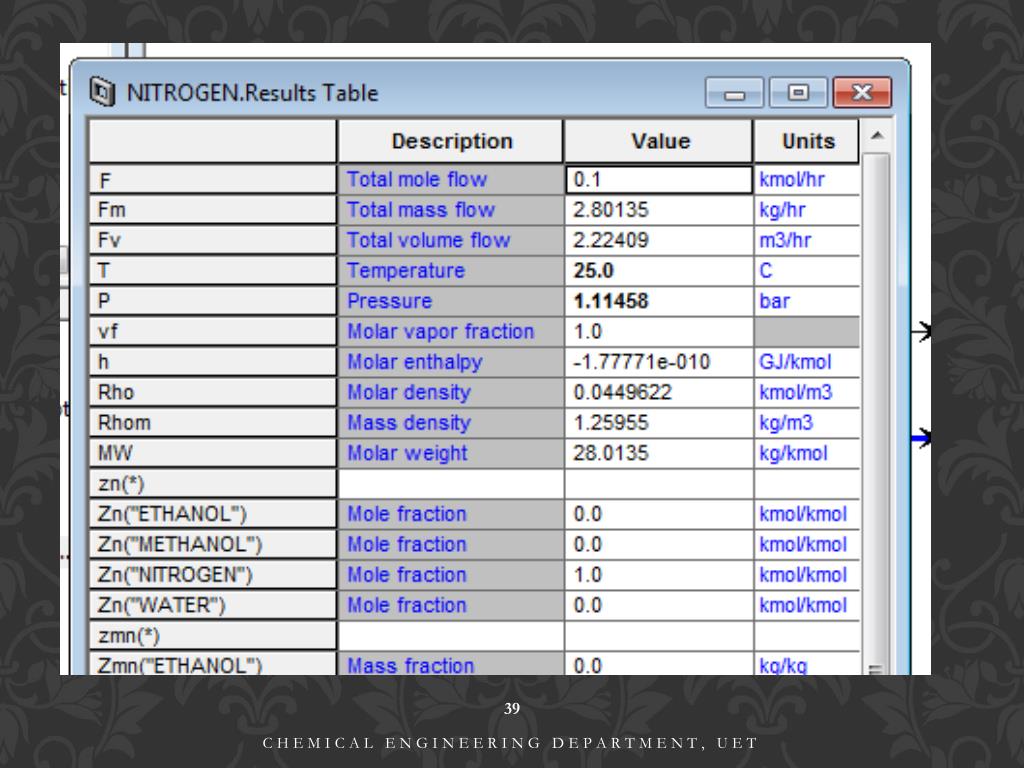The height and width of the screenshot is (768, 1024).
Task: Select the Fm variable row header
Action: pyautogui.click(x=213, y=210)
